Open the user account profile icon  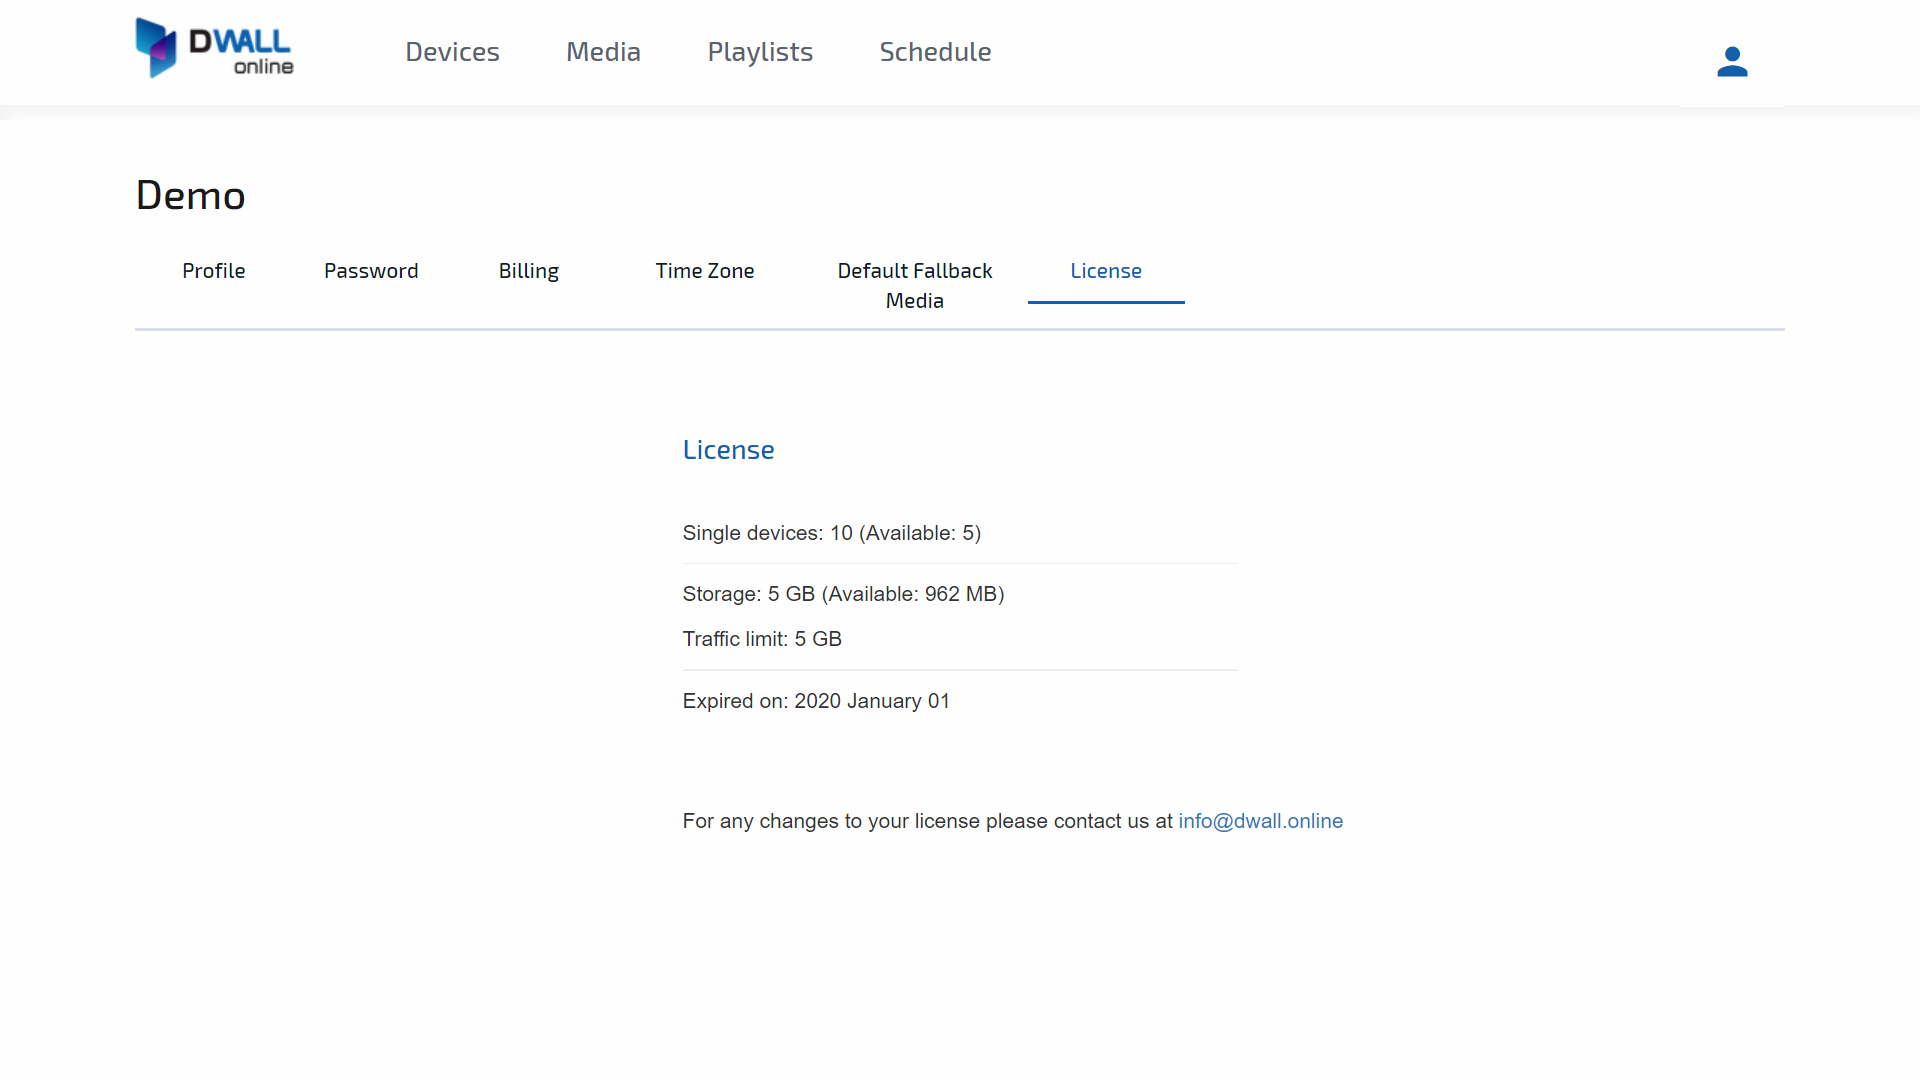(1731, 62)
